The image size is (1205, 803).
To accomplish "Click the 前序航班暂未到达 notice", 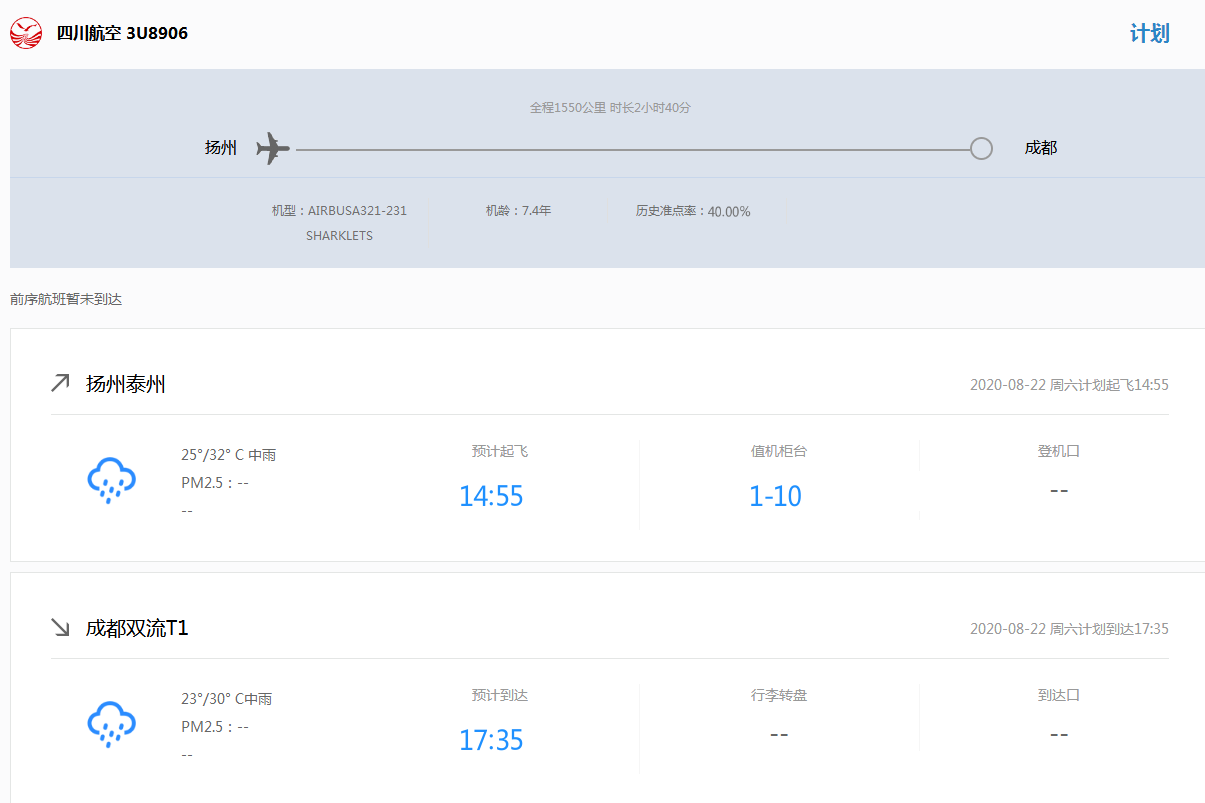I will (66, 299).
